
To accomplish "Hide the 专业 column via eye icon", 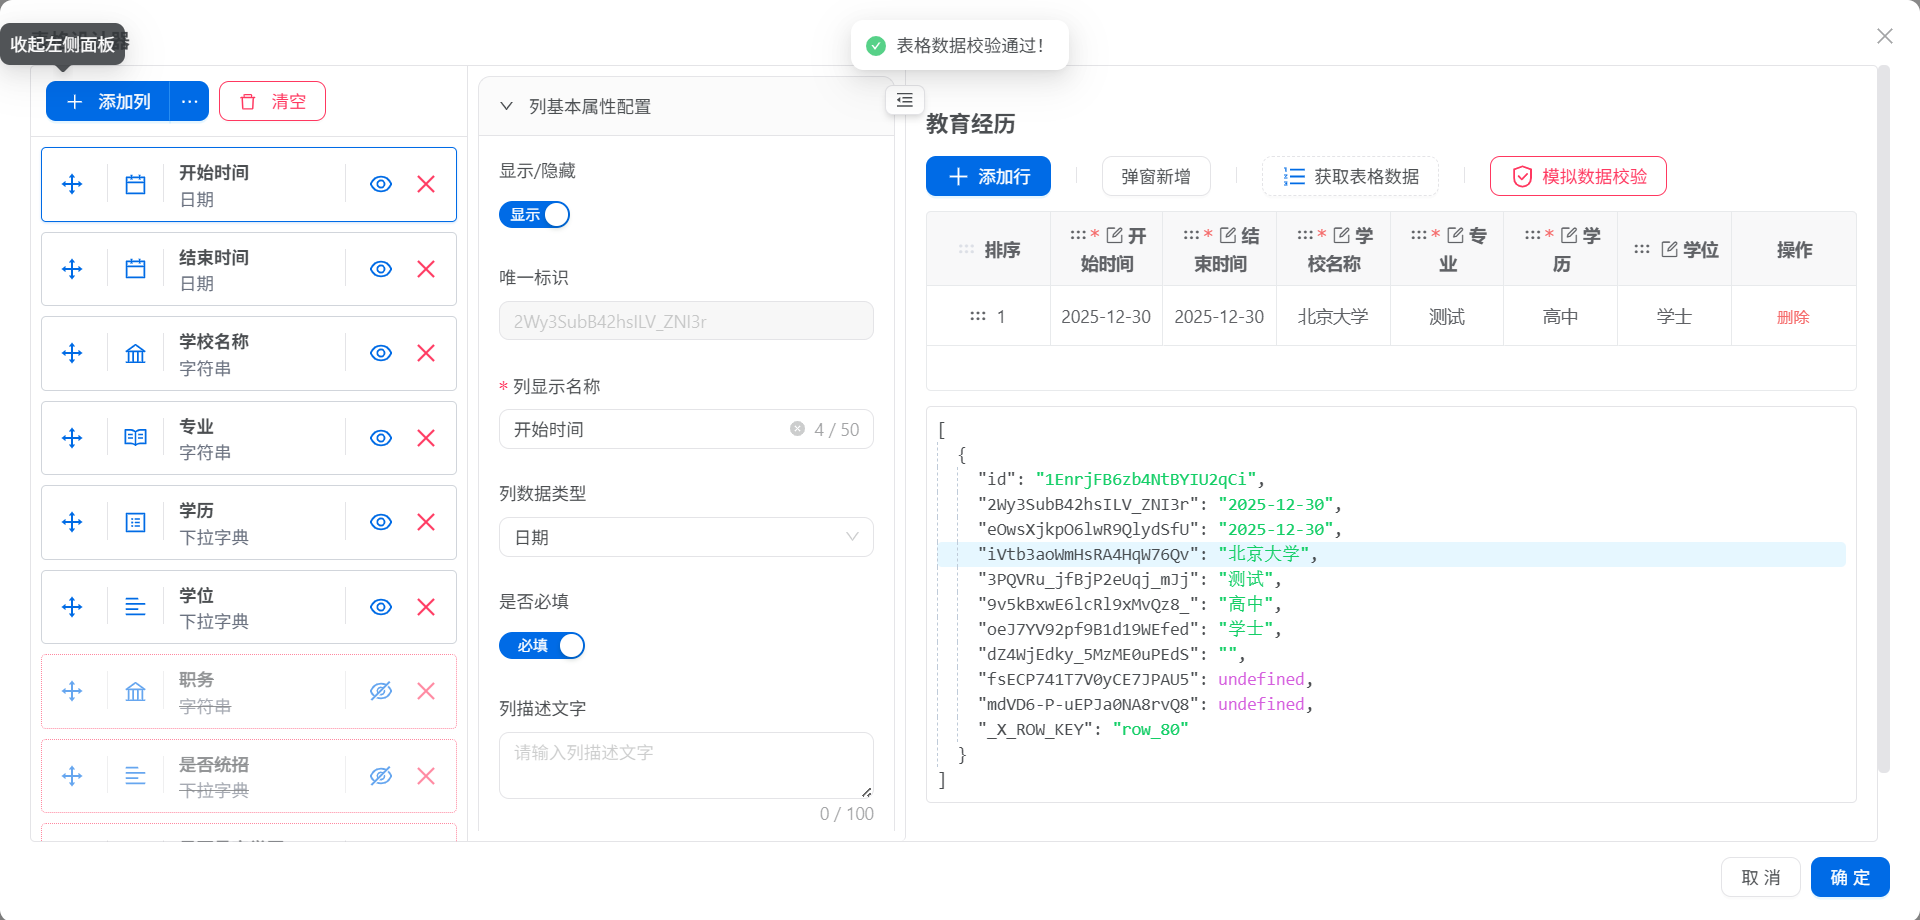I will tap(380, 438).
